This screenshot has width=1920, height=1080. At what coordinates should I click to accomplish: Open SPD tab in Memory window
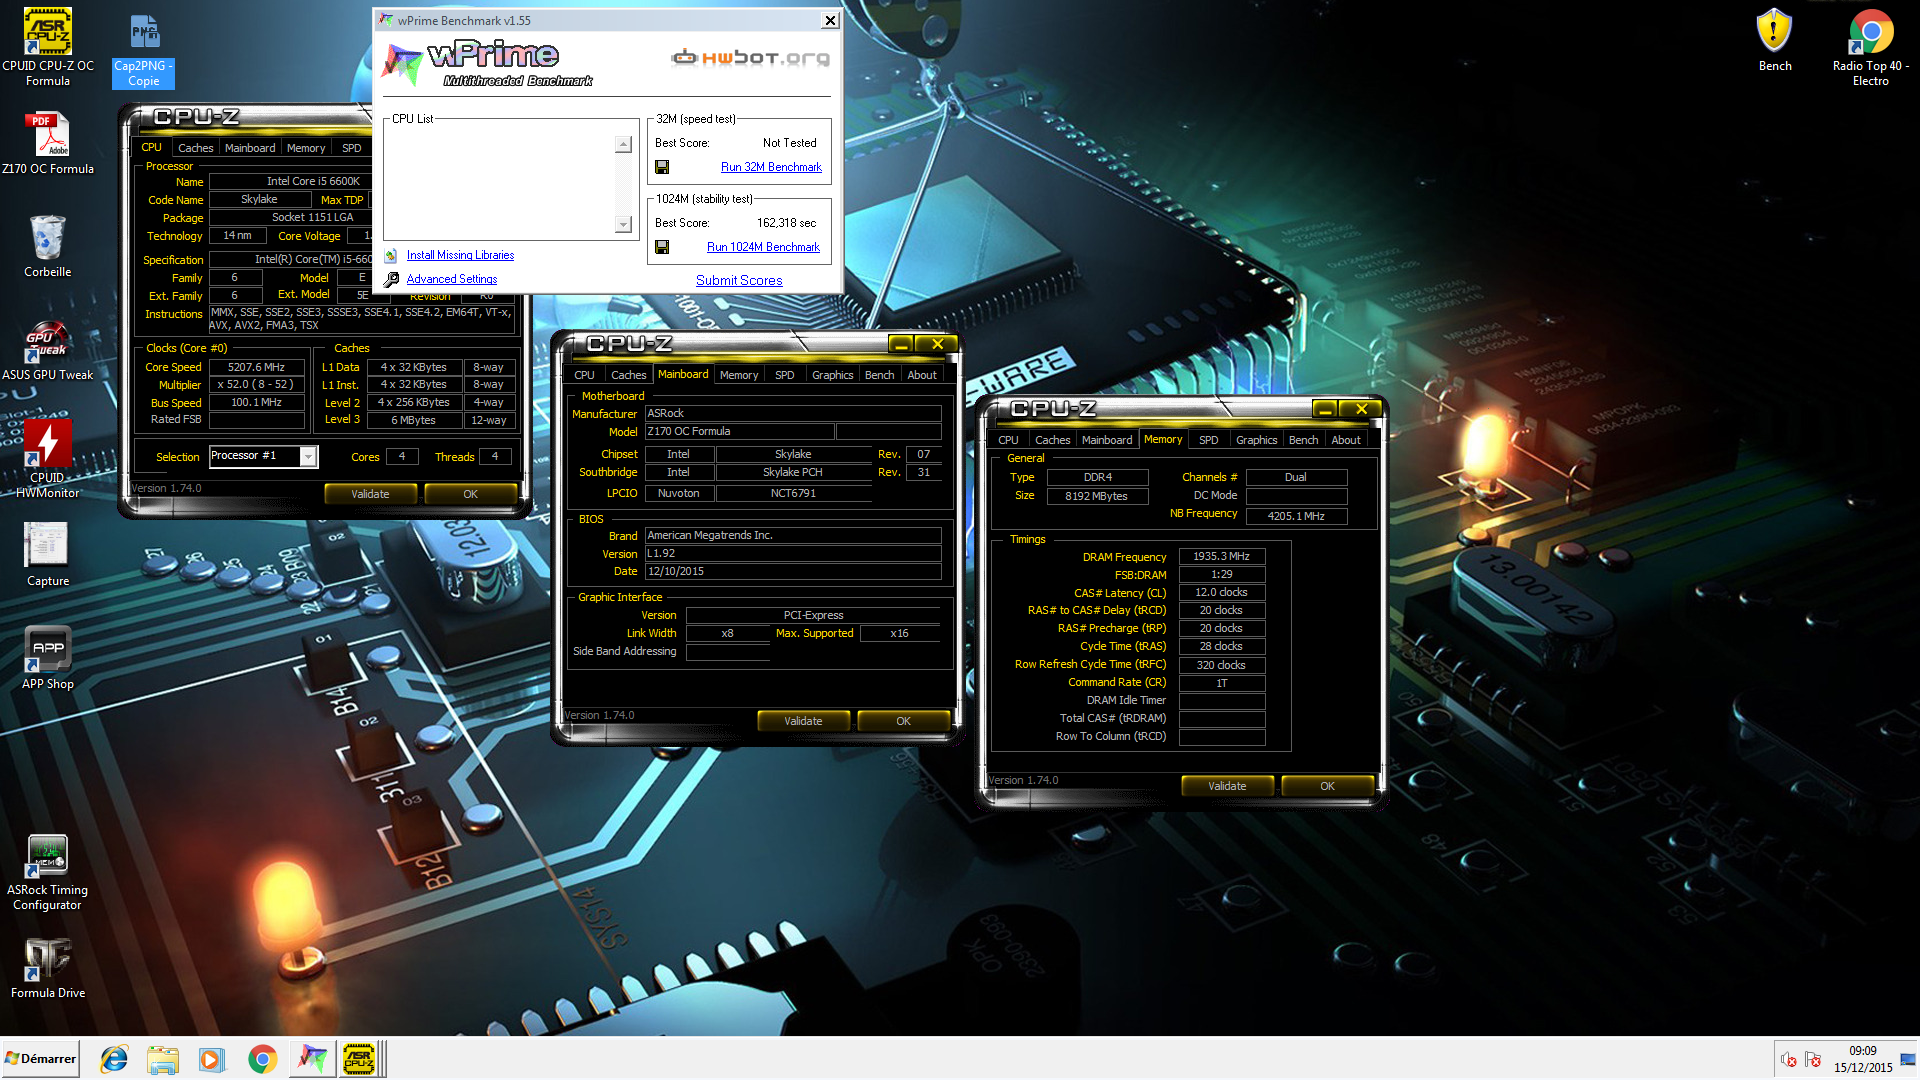tap(1208, 440)
